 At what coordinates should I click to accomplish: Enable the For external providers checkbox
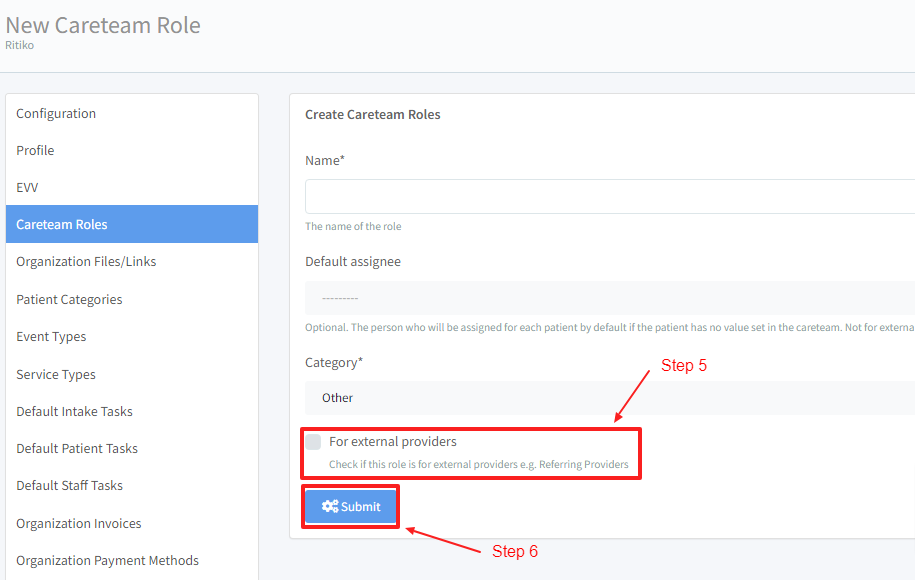pyautogui.click(x=314, y=442)
